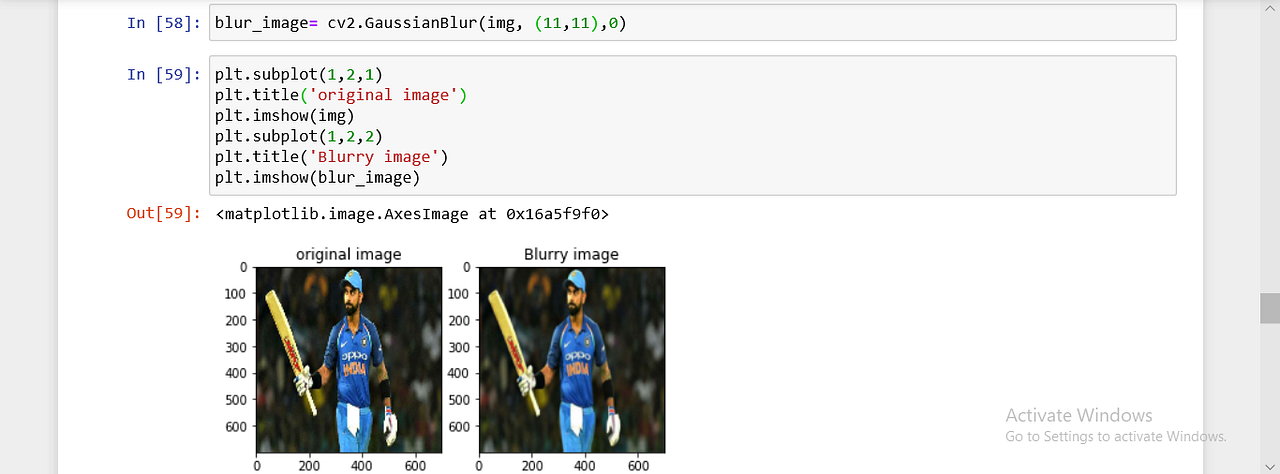
Task: Click the original image plot
Action: [349, 360]
